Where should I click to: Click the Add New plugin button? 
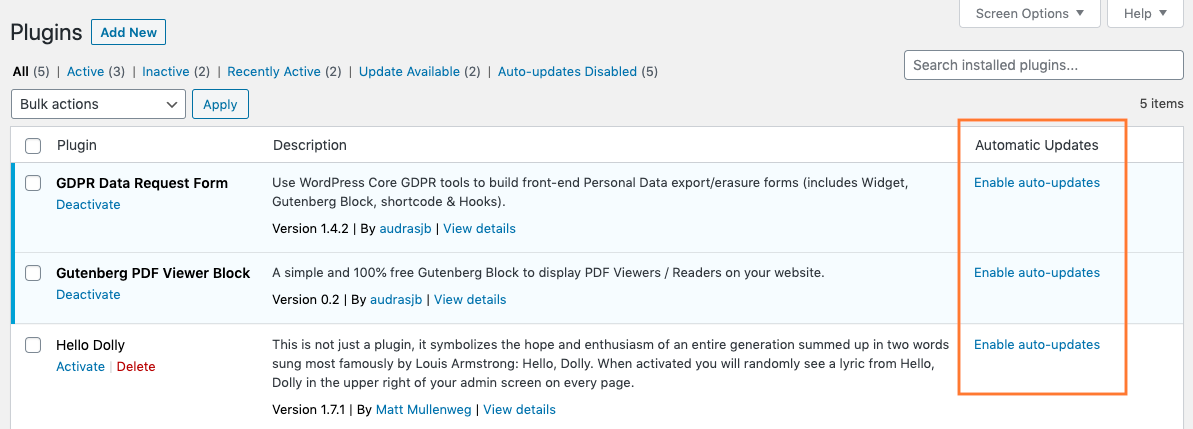pos(128,32)
